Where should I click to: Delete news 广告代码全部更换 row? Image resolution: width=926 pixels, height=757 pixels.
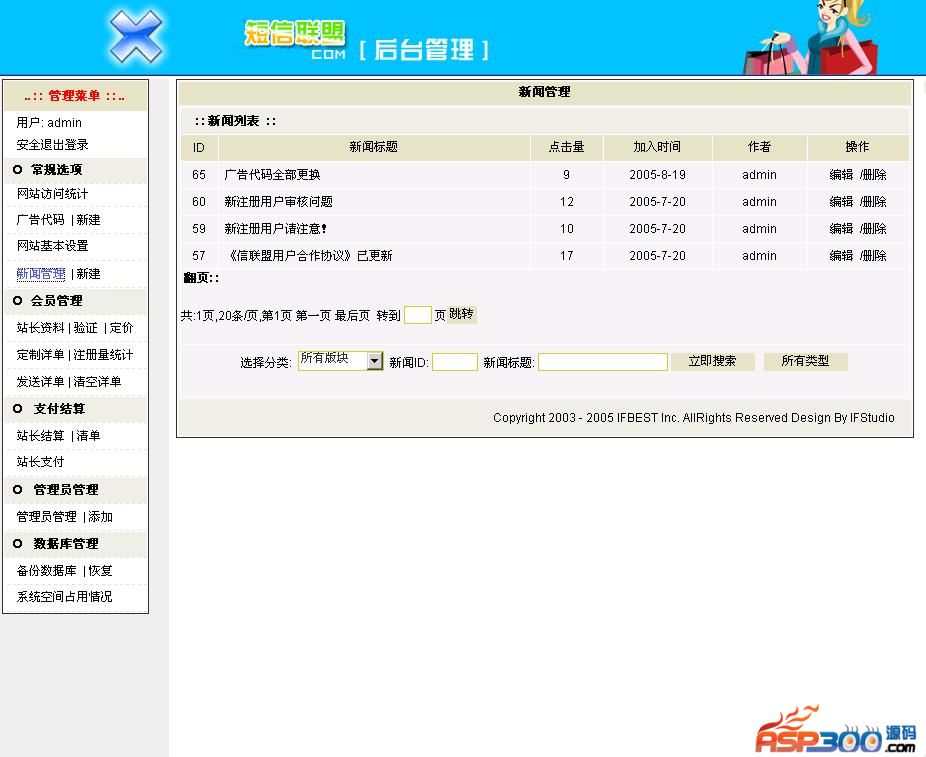873,175
